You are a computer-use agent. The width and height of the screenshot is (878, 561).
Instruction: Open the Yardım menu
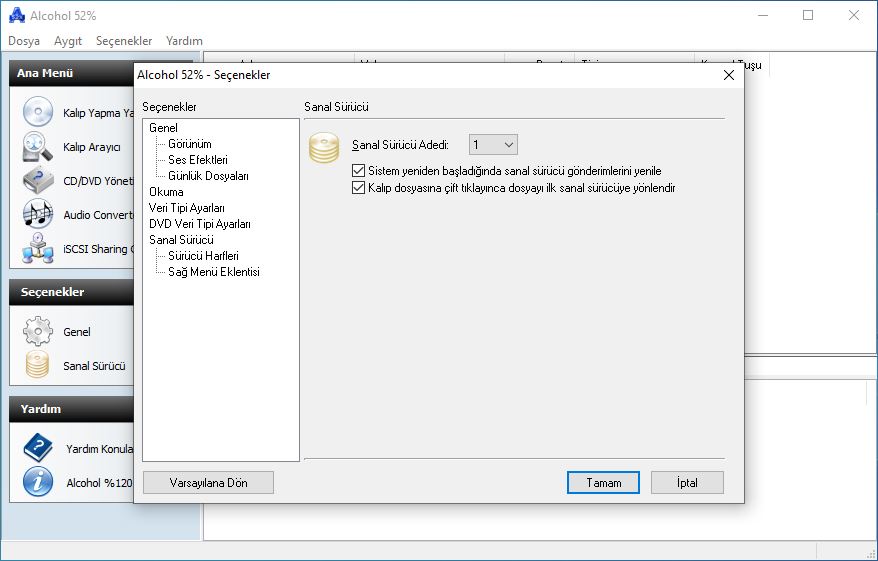coord(184,41)
